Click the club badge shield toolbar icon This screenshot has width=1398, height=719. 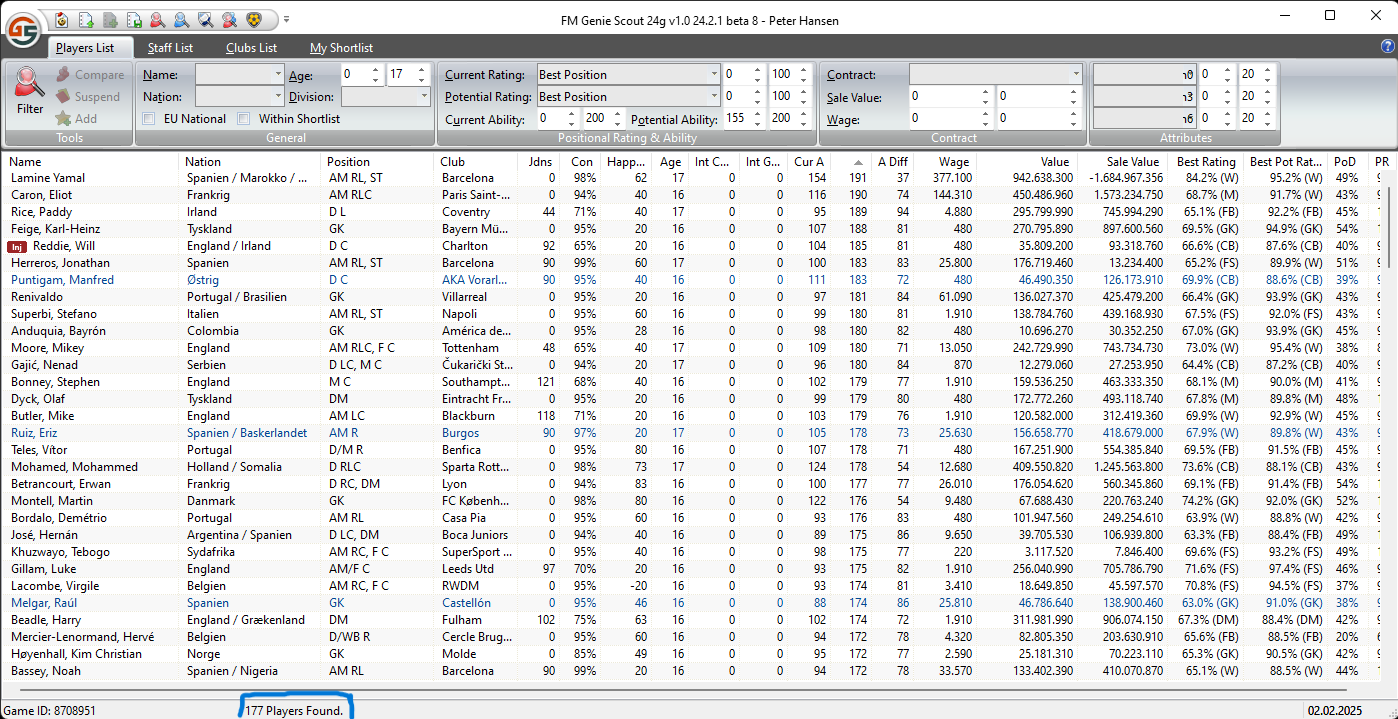point(253,19)
